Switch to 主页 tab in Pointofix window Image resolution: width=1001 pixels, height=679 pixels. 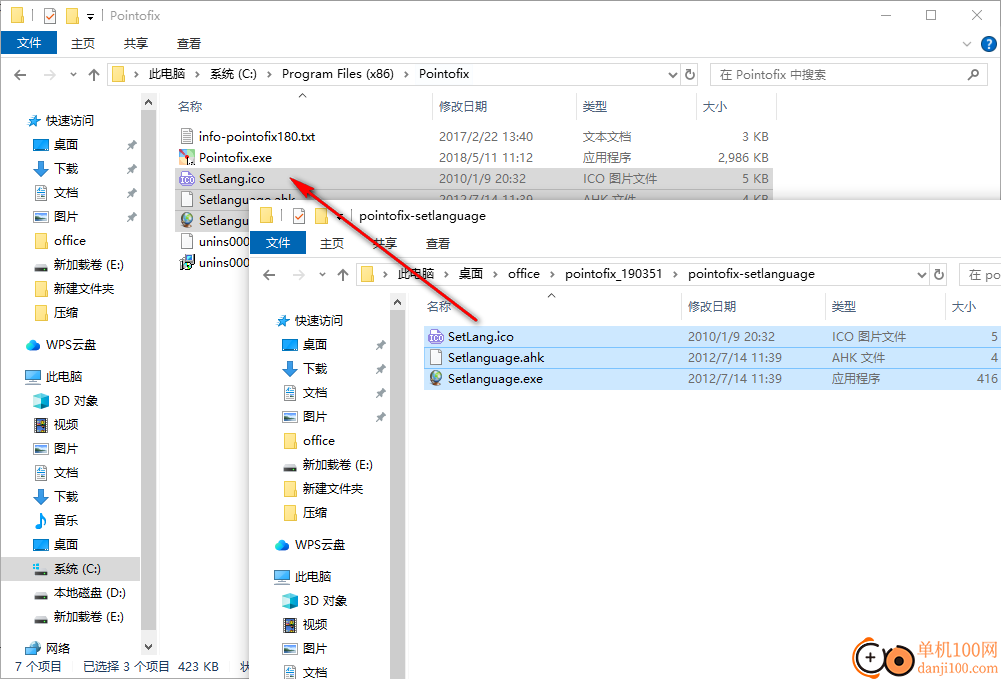click(x=82, y=43)
